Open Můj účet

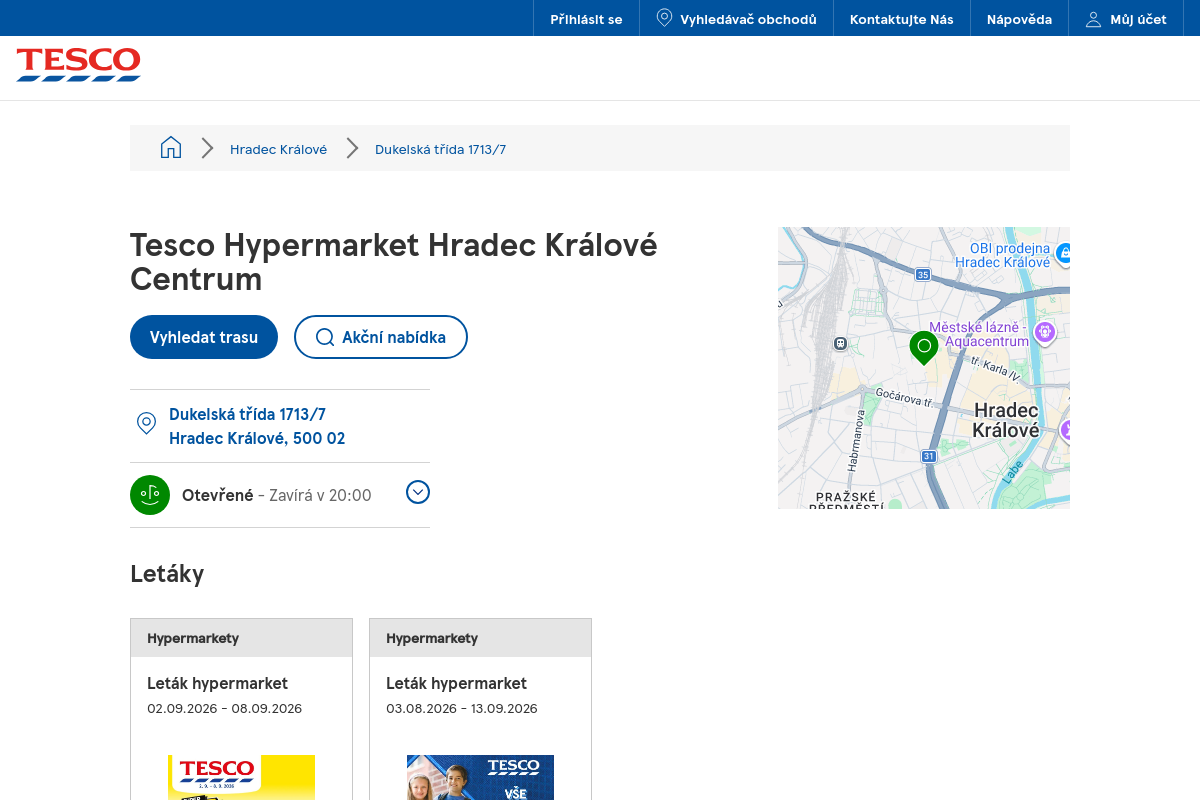(x=1126, y=19)
